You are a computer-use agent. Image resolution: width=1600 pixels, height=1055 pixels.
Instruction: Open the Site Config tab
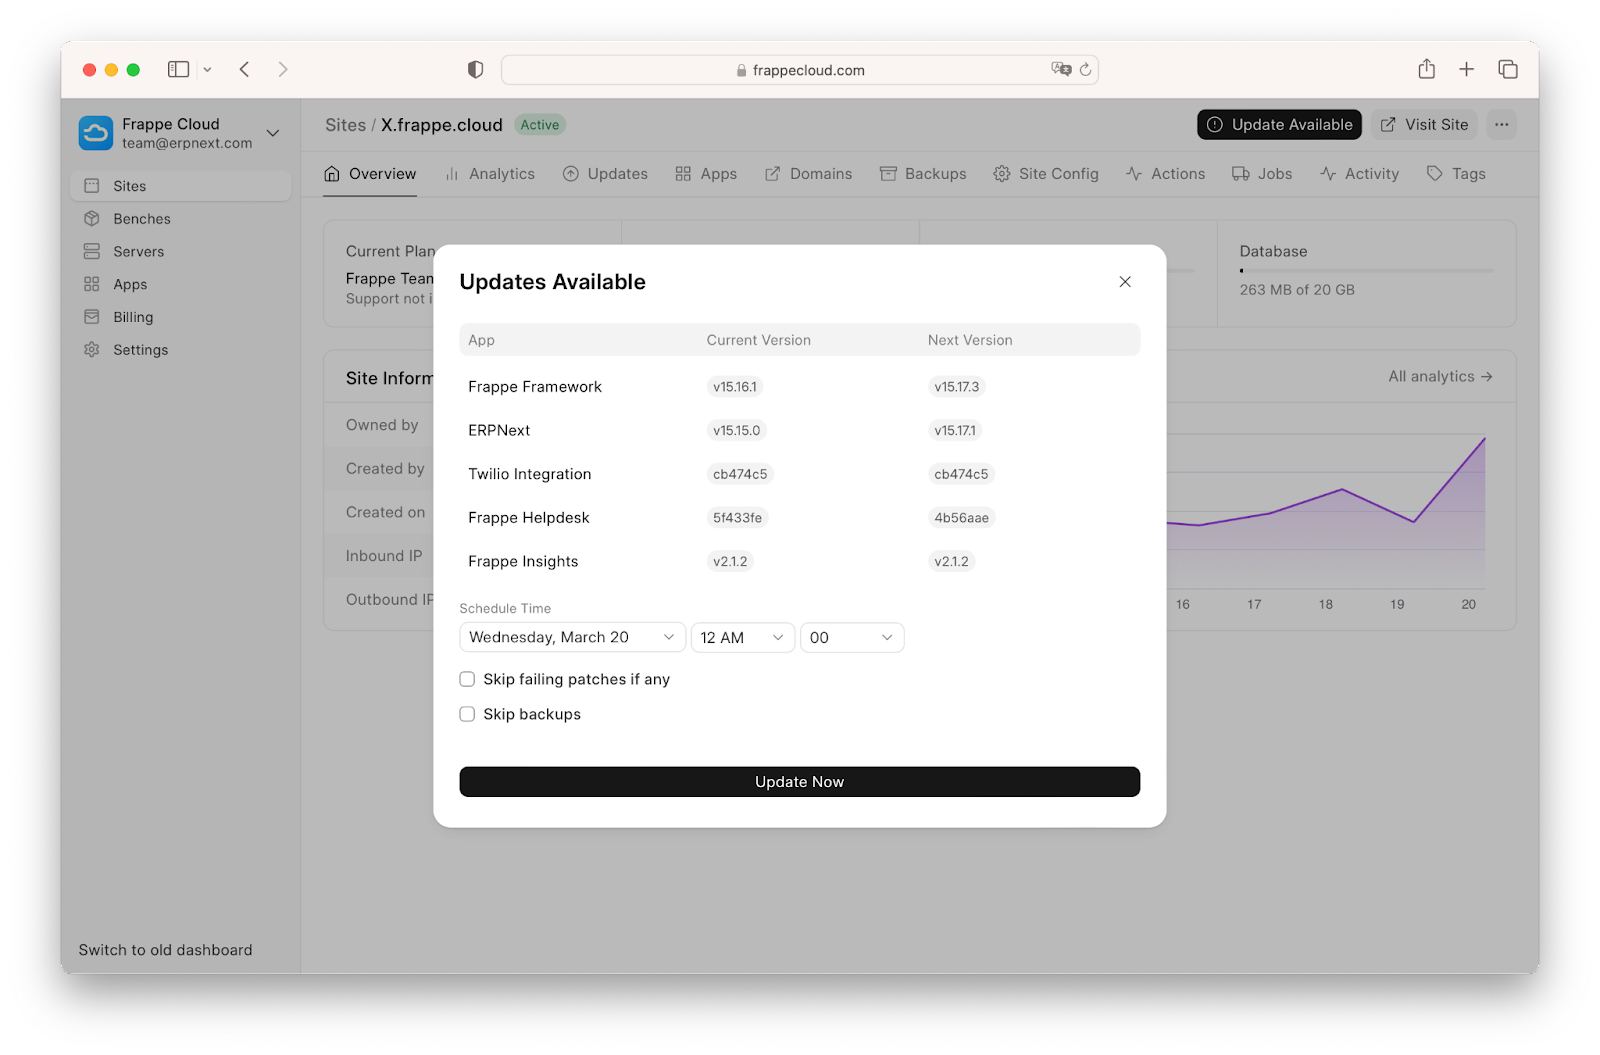pos(1046,174)
